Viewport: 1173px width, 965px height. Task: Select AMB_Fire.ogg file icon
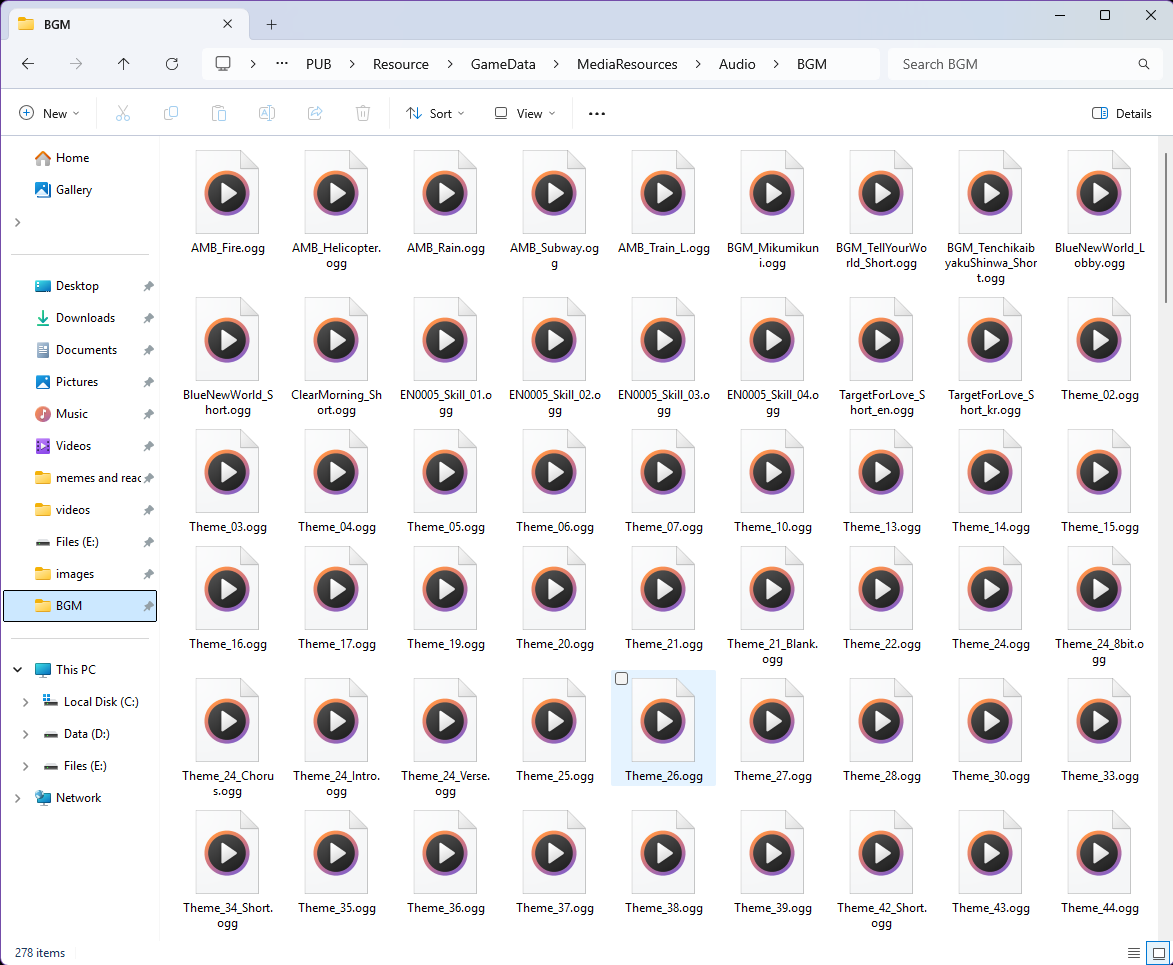tap(227, 193)
